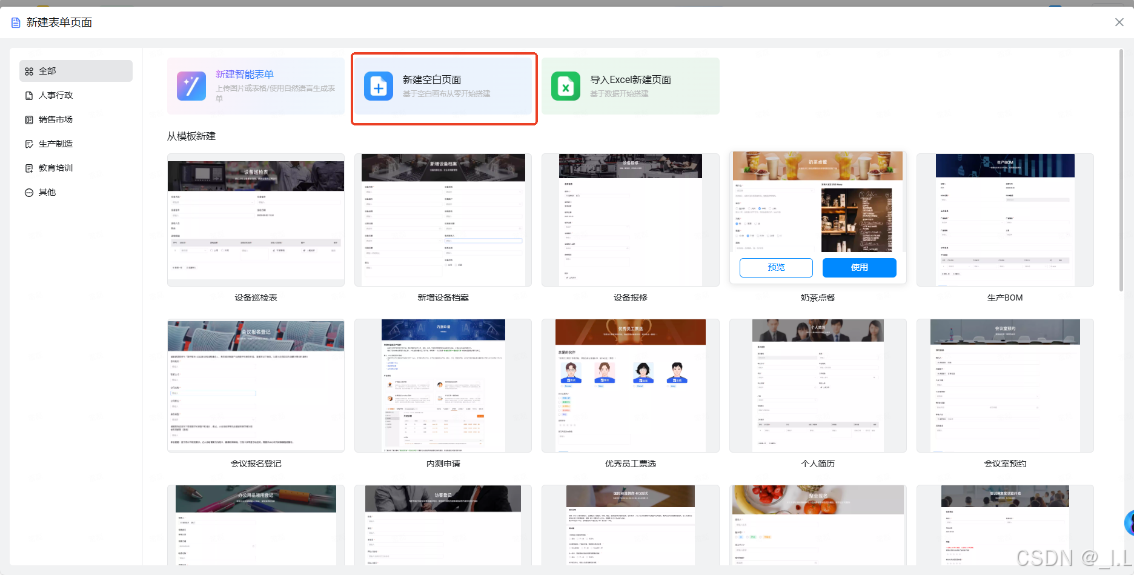Click the 新增设备档案 template label
The image size is (1136, 578).
click(443, 298)
